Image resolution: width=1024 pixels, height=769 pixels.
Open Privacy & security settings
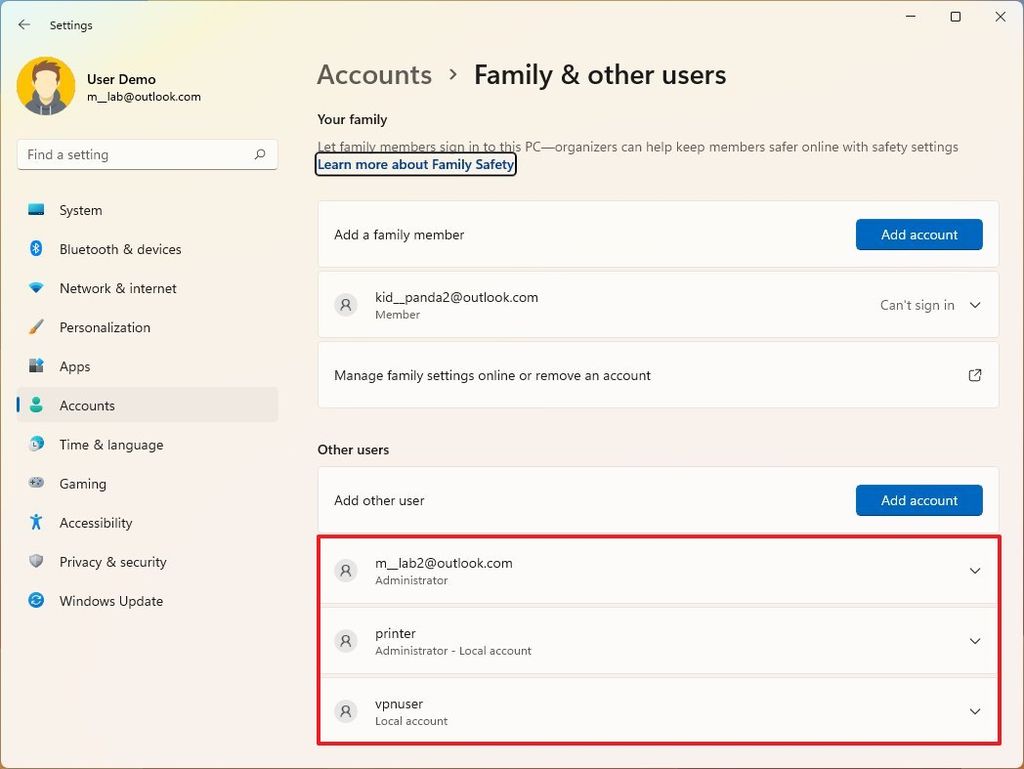112,562
